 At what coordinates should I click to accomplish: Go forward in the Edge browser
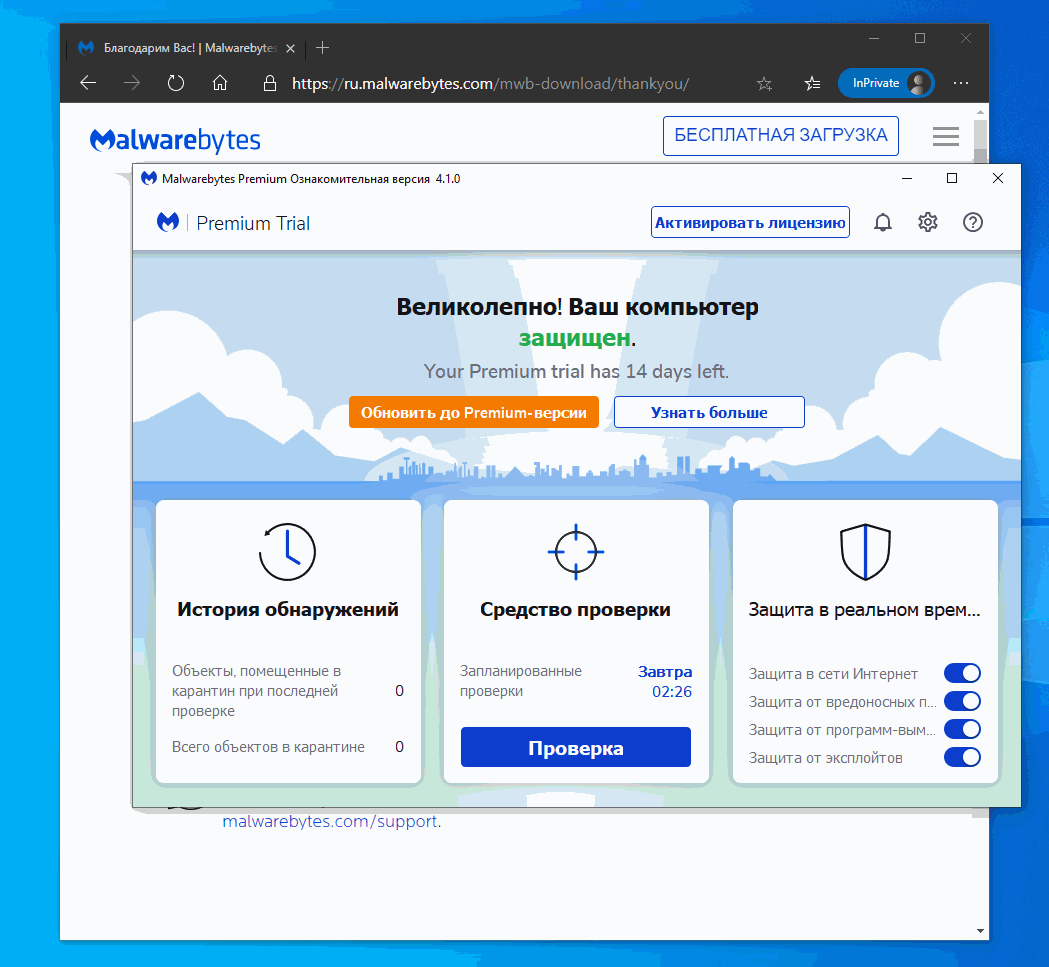coord(132,83)
